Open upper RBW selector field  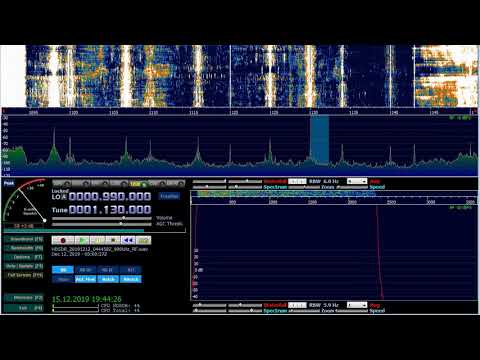click(x=297, y=181)
